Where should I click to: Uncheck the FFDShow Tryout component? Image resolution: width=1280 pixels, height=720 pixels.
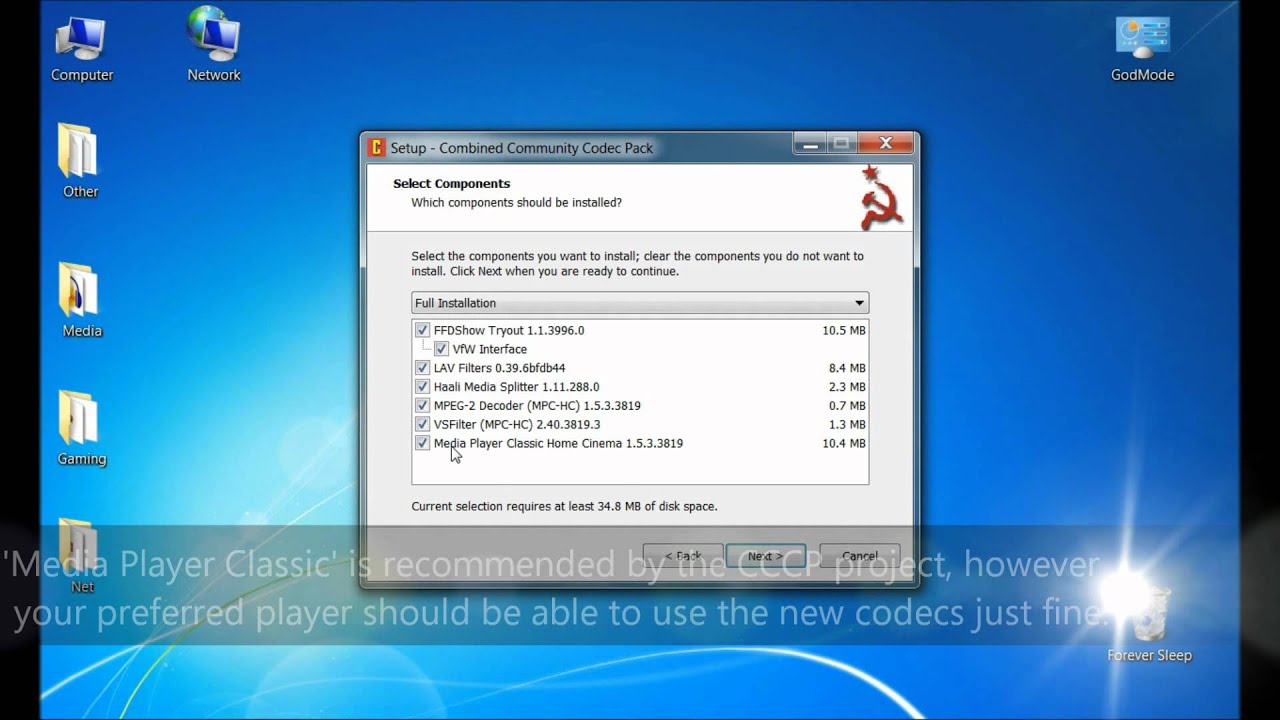click(x=422, y=330)
